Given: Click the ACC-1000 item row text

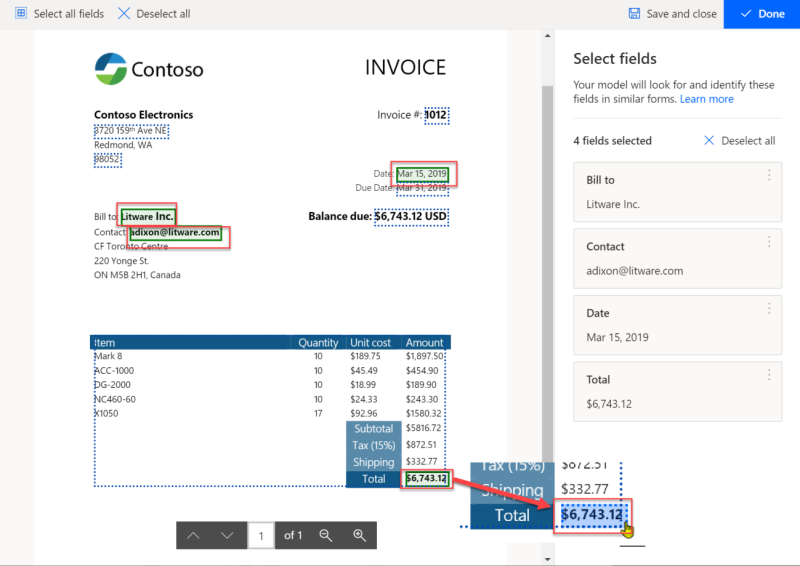Looking at the screenshot, I should coord(115,371).
